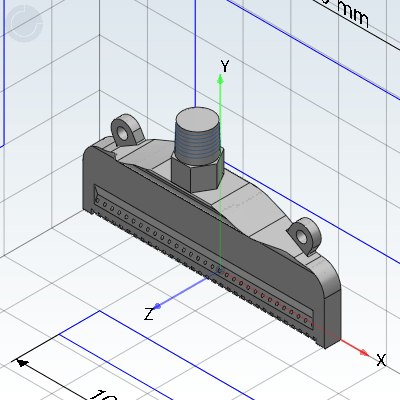Image resolution: width=400 pixels, height=400 pixels.
Task: Select the front face of the nozzle body
Action: [200, 230]
